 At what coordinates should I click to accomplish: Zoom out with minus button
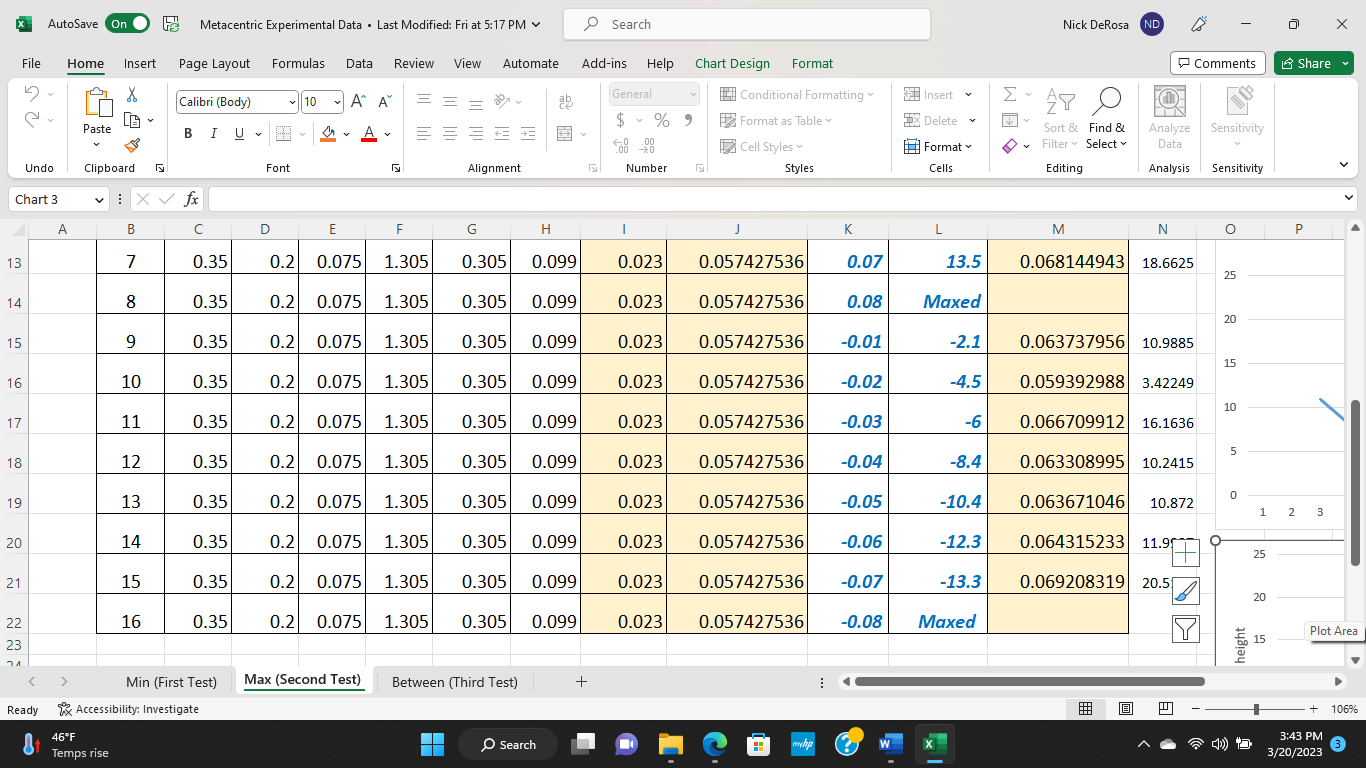point(1197,709)
